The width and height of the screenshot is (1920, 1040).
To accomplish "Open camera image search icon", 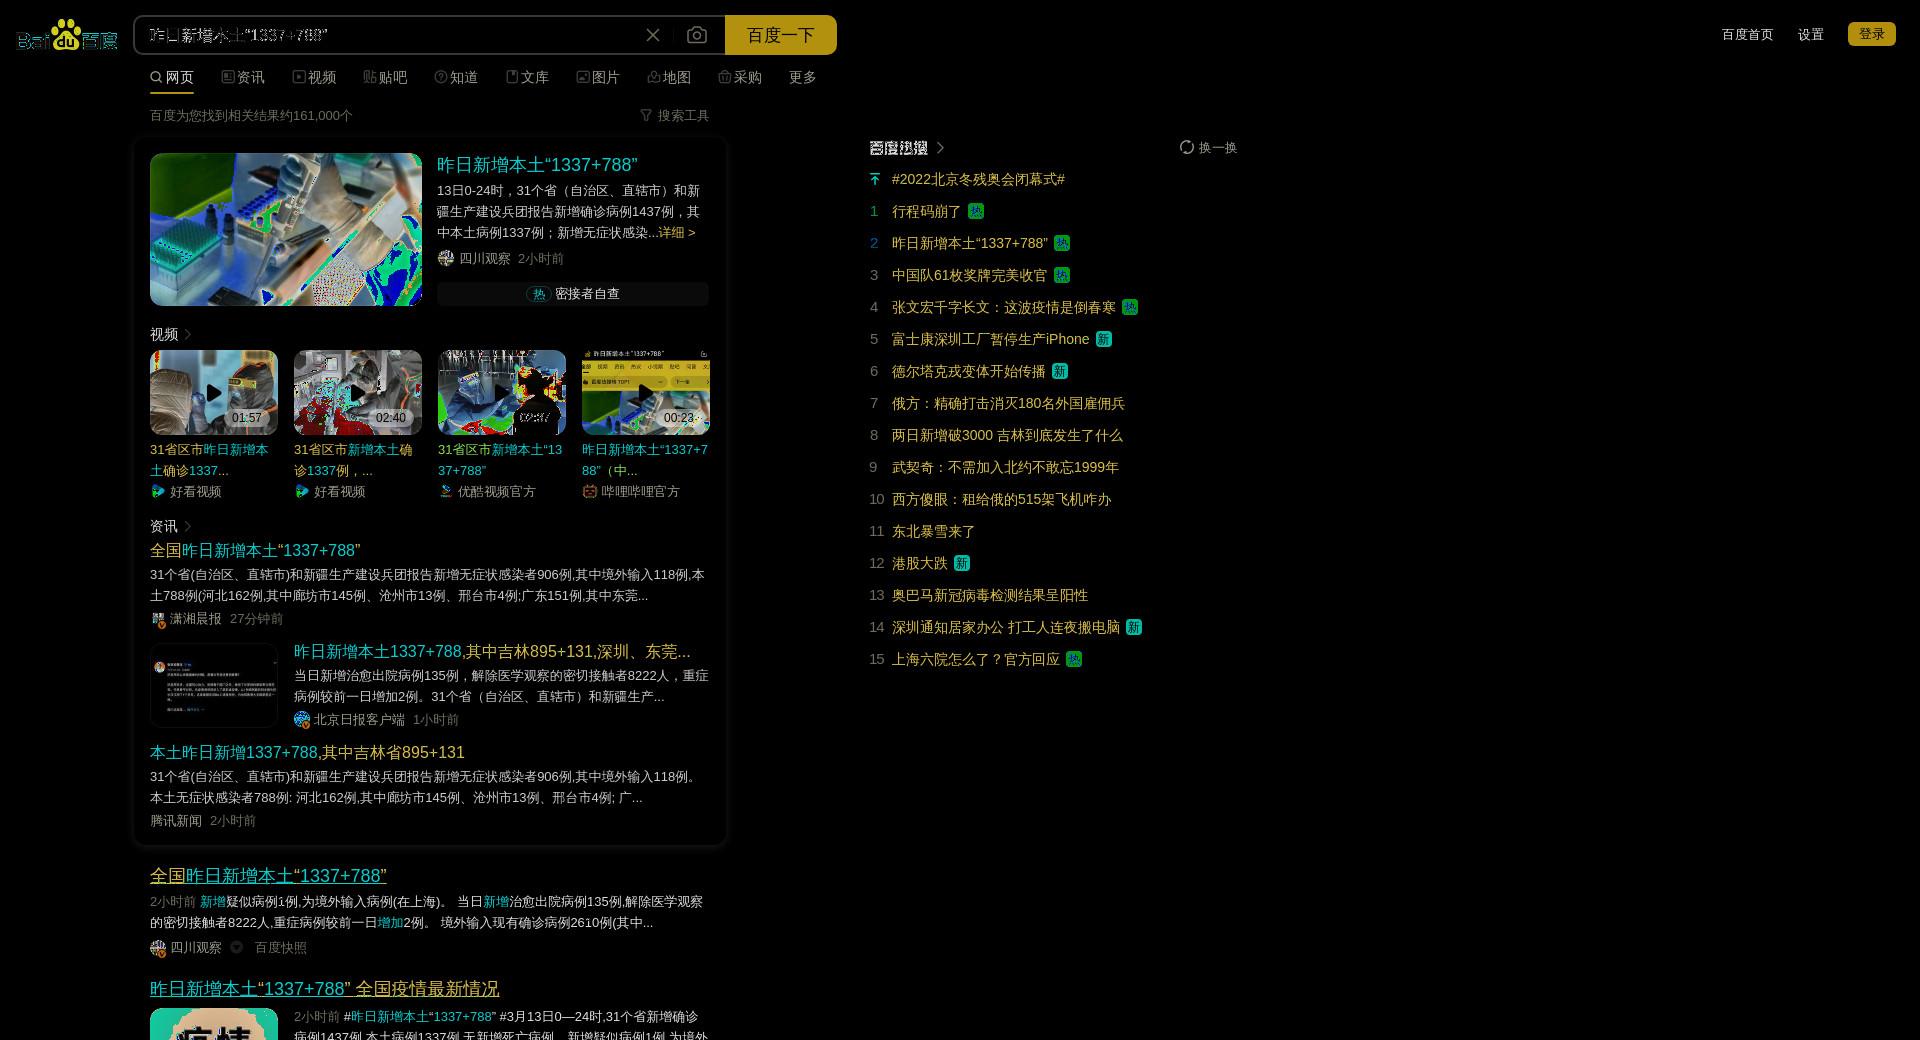I will tap(697, 35).
